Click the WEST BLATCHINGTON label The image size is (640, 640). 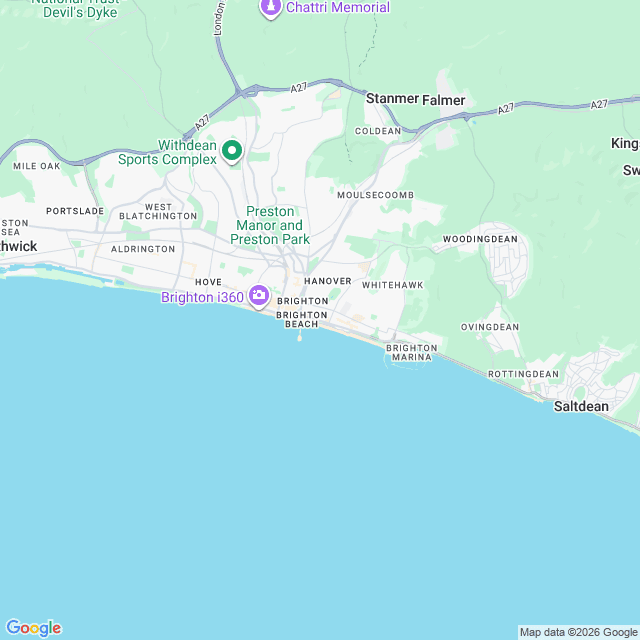click(x=158, y=211)
